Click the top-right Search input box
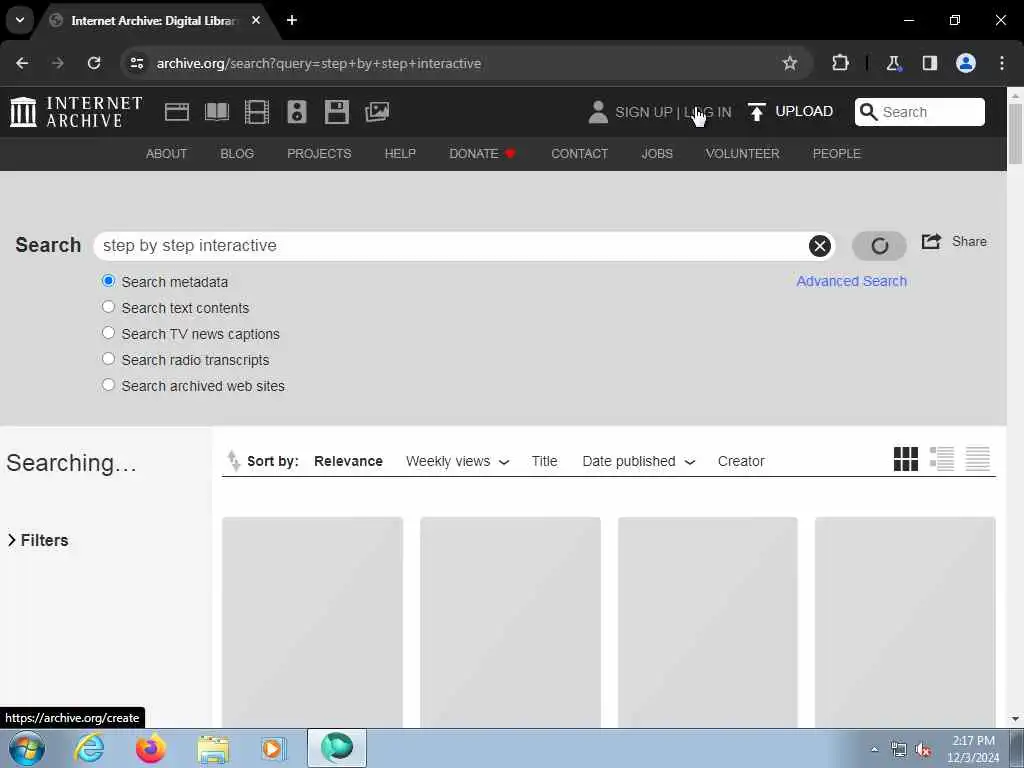The width and height of the screenshot is (1024, 768). point(920,112)
